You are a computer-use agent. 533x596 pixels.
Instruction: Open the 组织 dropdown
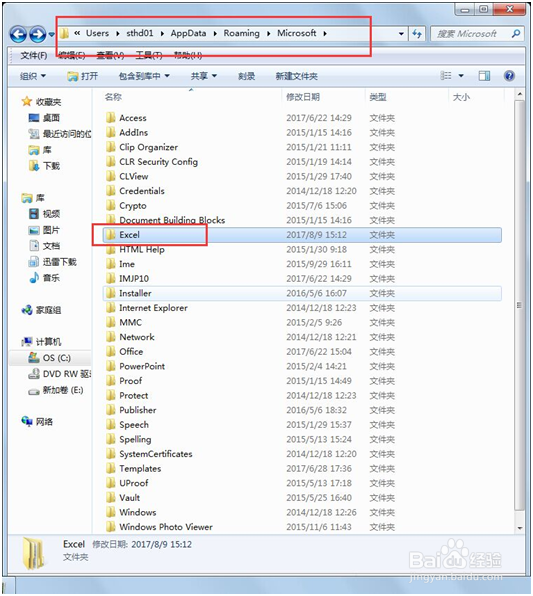33,76
